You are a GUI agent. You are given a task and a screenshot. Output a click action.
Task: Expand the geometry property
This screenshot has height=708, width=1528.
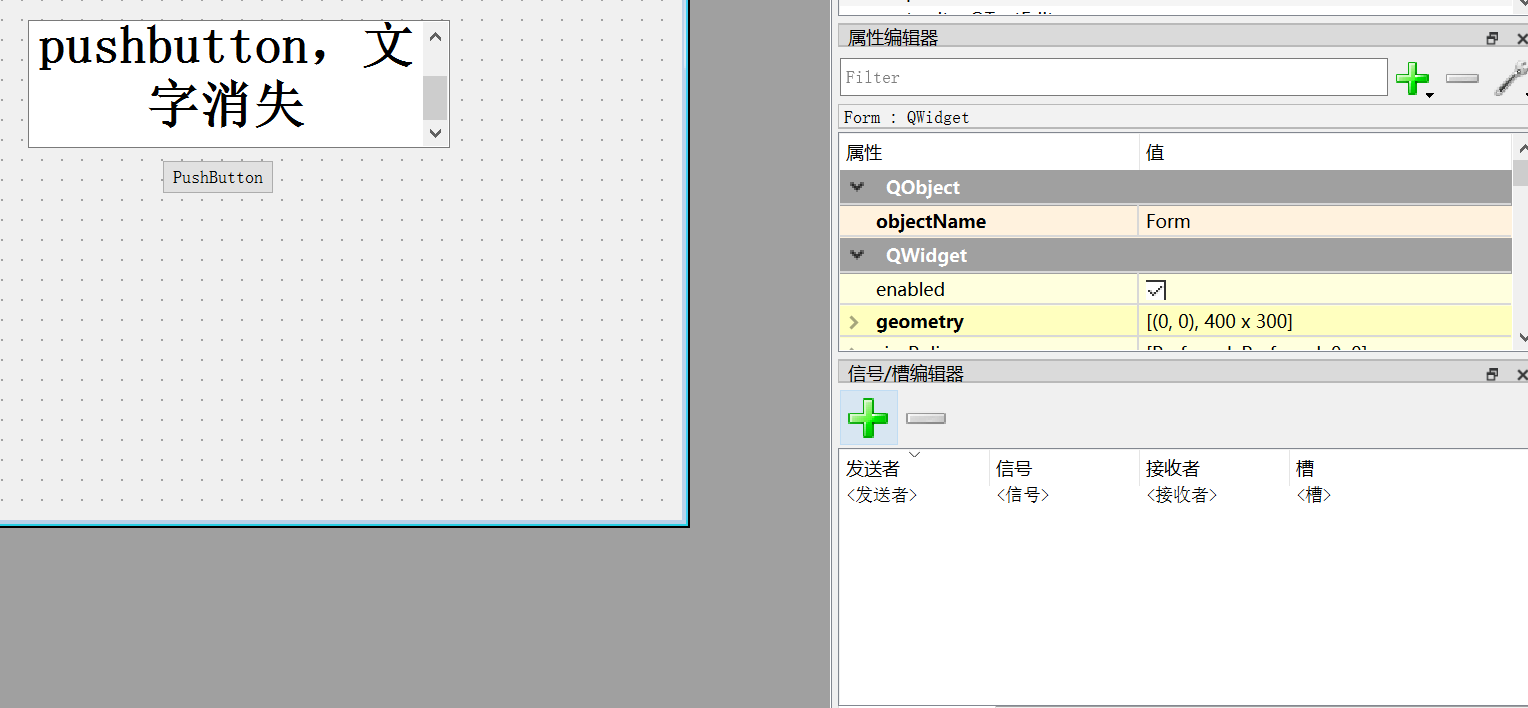853,321
